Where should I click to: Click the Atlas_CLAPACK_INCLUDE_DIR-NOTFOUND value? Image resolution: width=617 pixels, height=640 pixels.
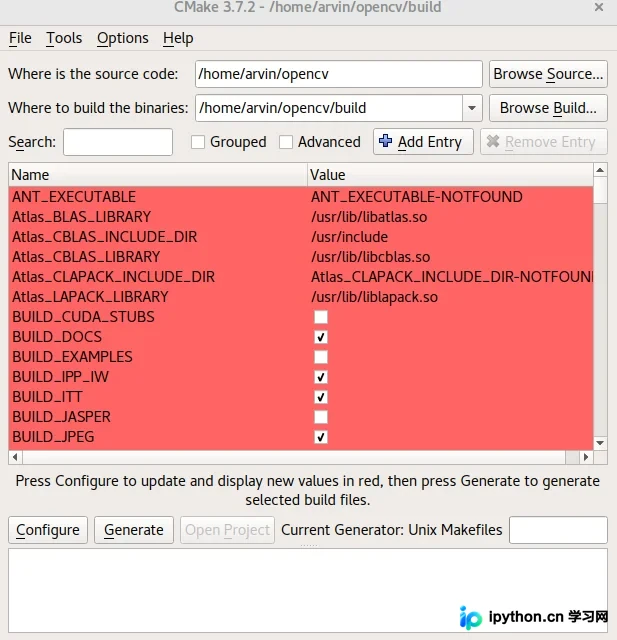pos(452,277)
